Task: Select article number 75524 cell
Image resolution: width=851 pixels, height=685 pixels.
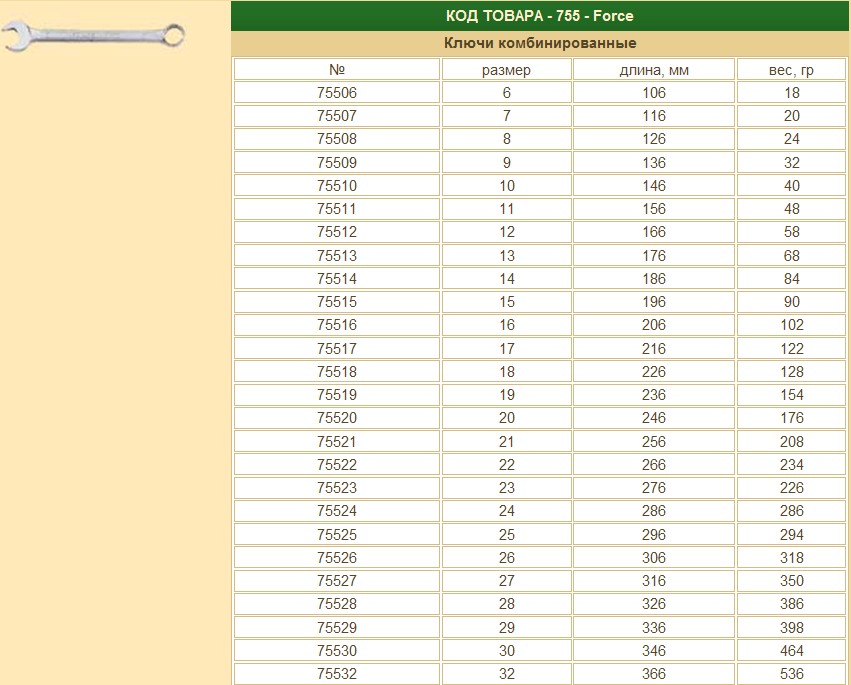Action: pyautogui.click(x=336, y=511)
